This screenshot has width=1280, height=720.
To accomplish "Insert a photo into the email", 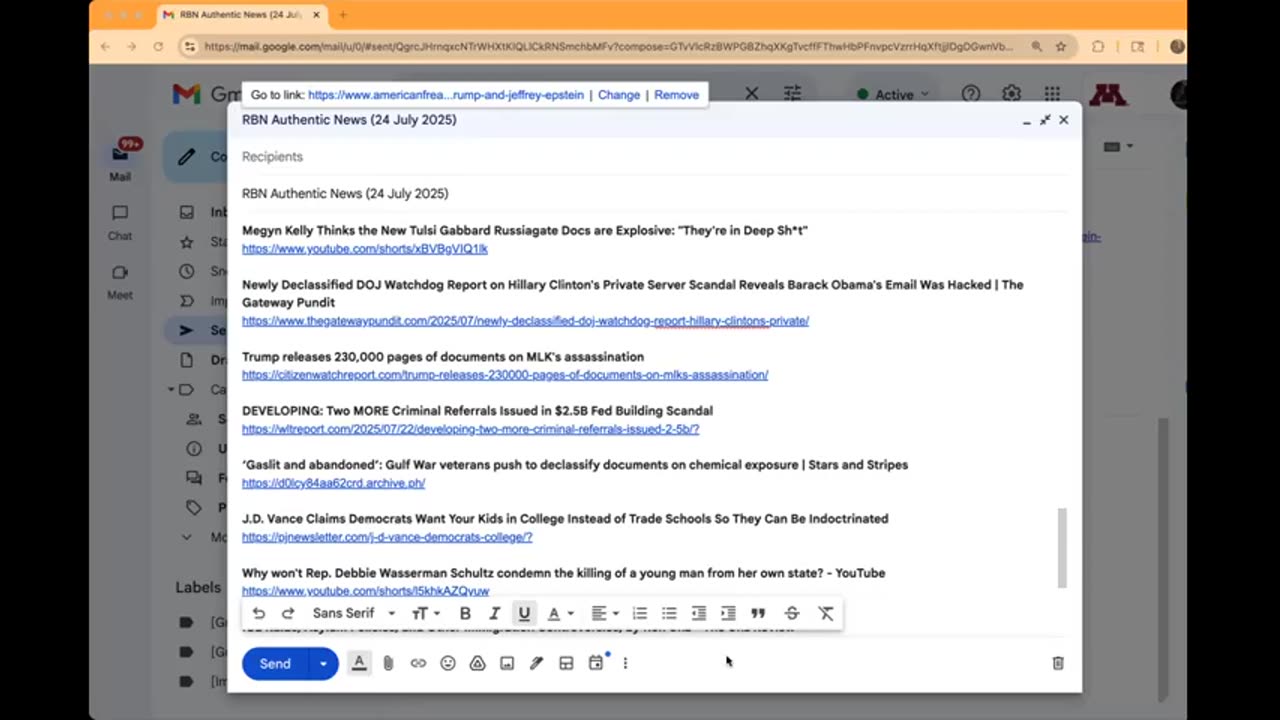I will pos(507,663).
